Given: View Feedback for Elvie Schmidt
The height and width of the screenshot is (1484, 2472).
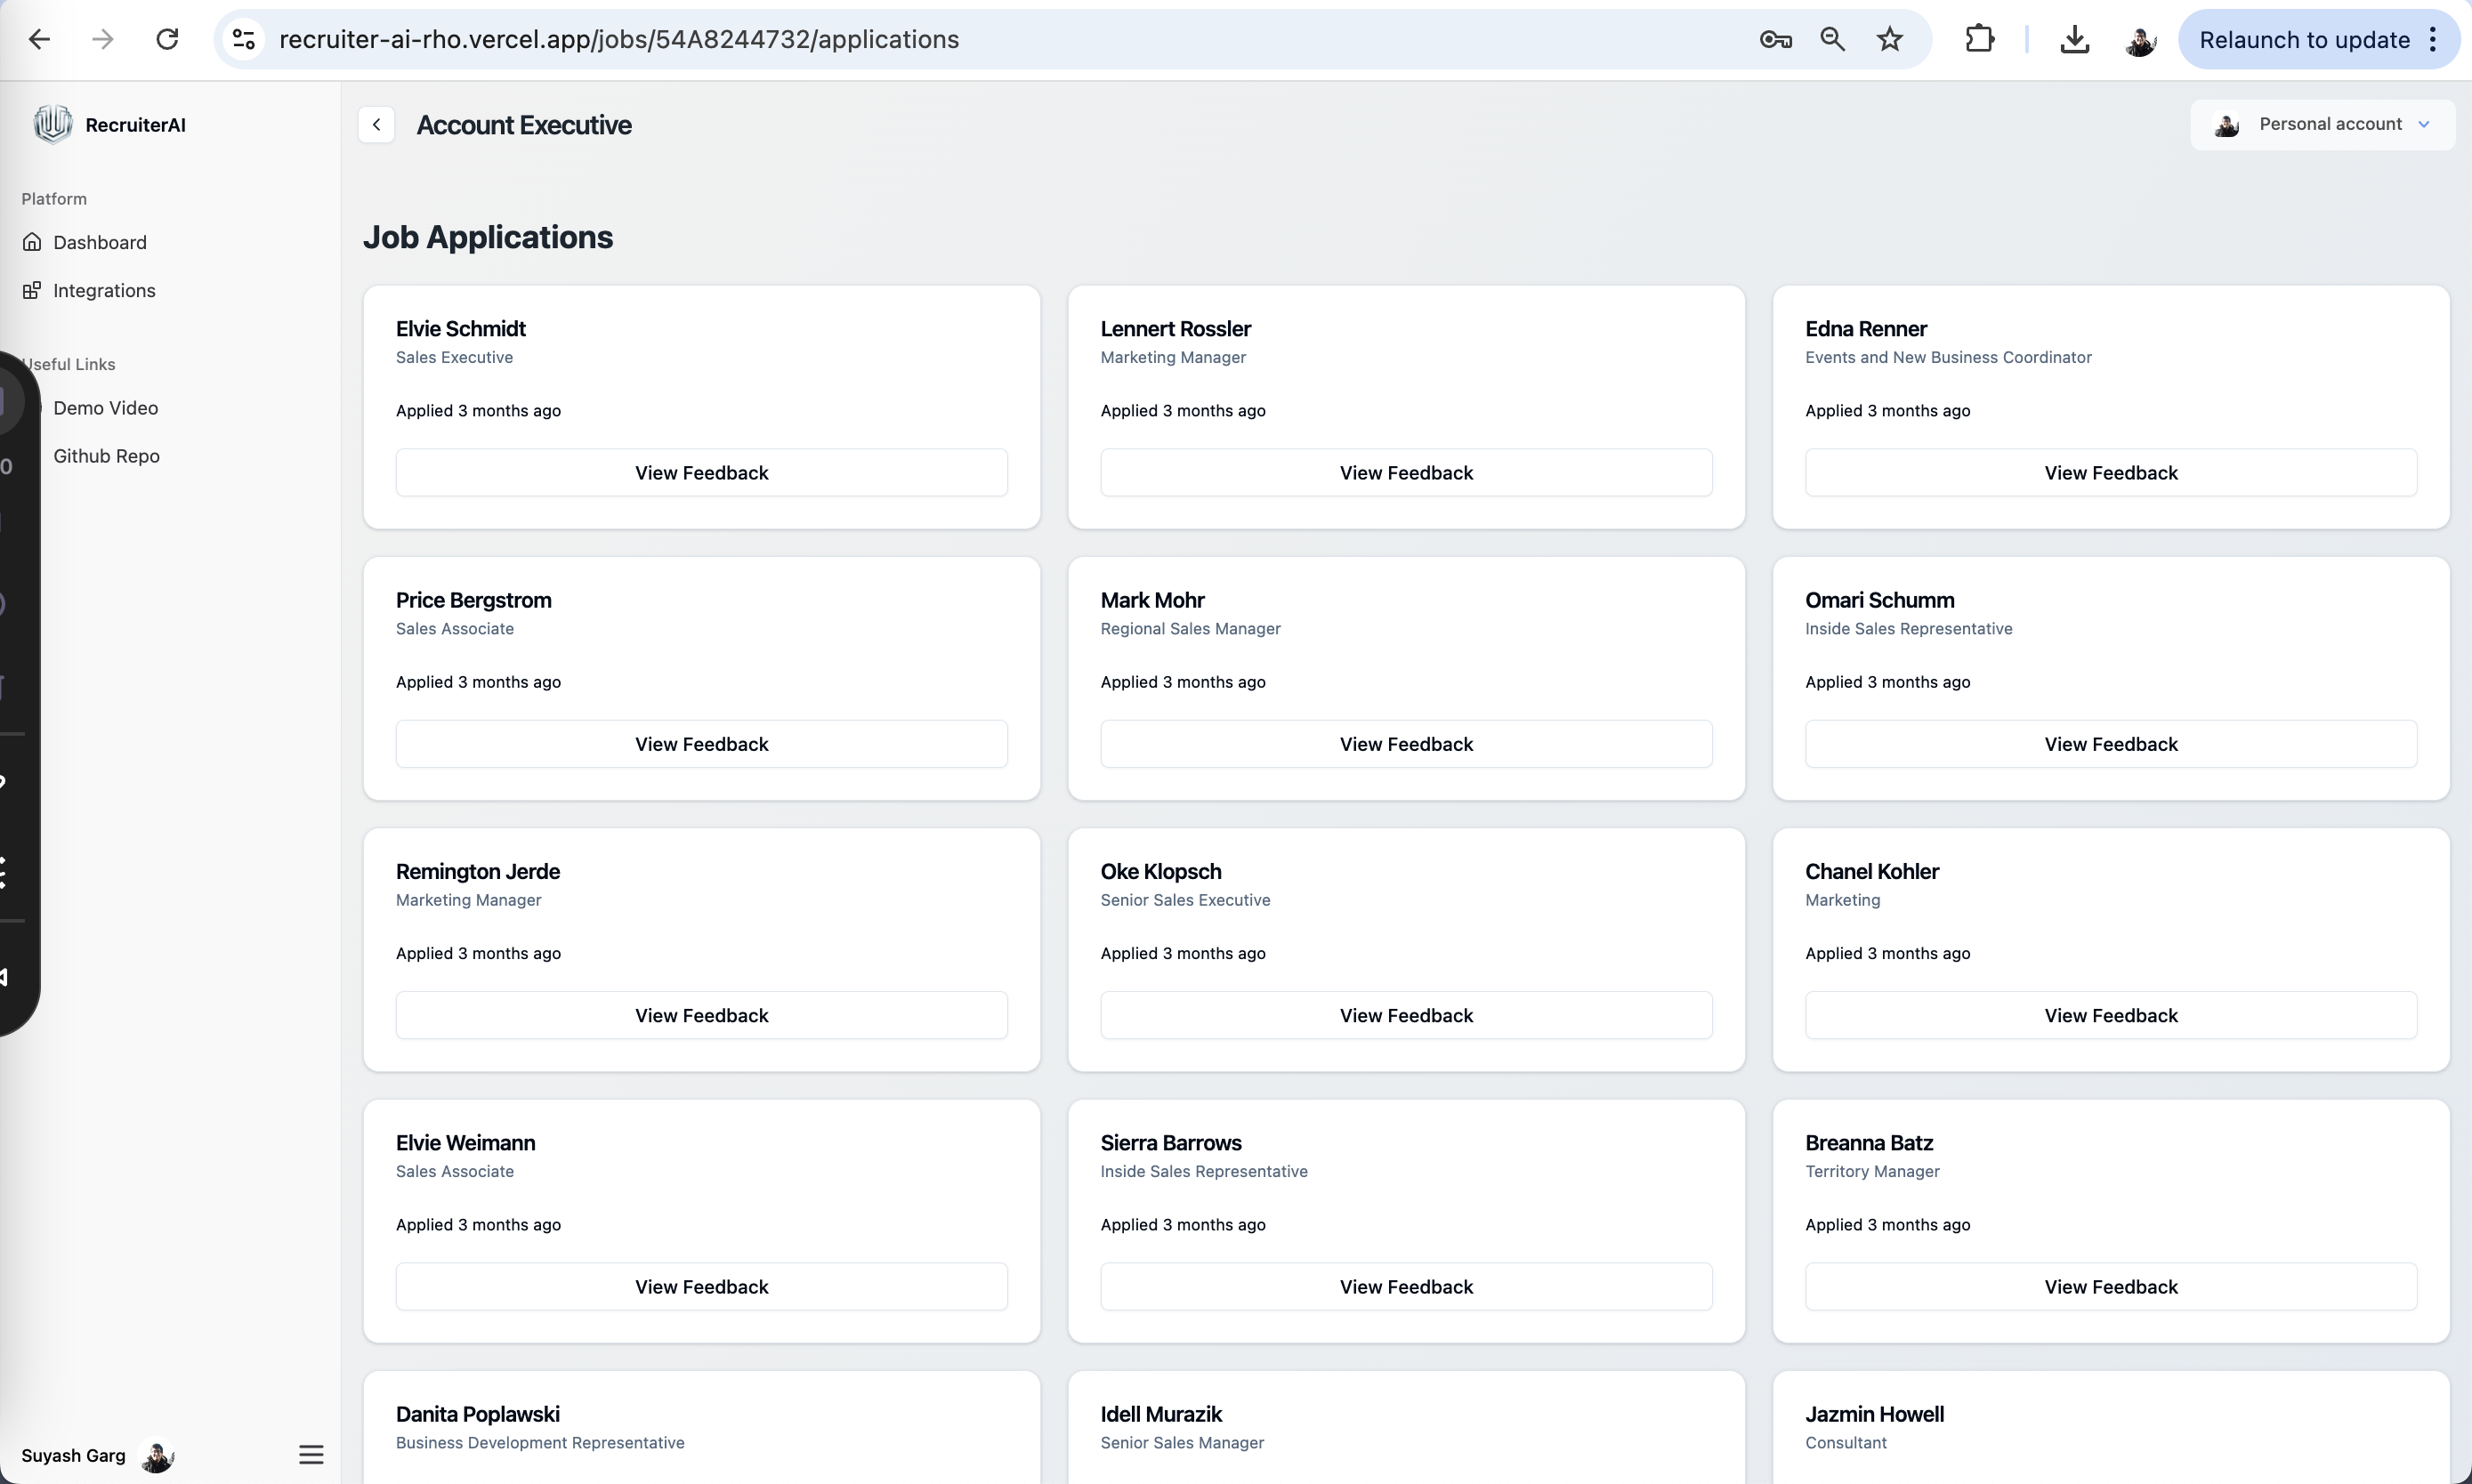Looking at the screenshot, I should (x=701, y=472).
